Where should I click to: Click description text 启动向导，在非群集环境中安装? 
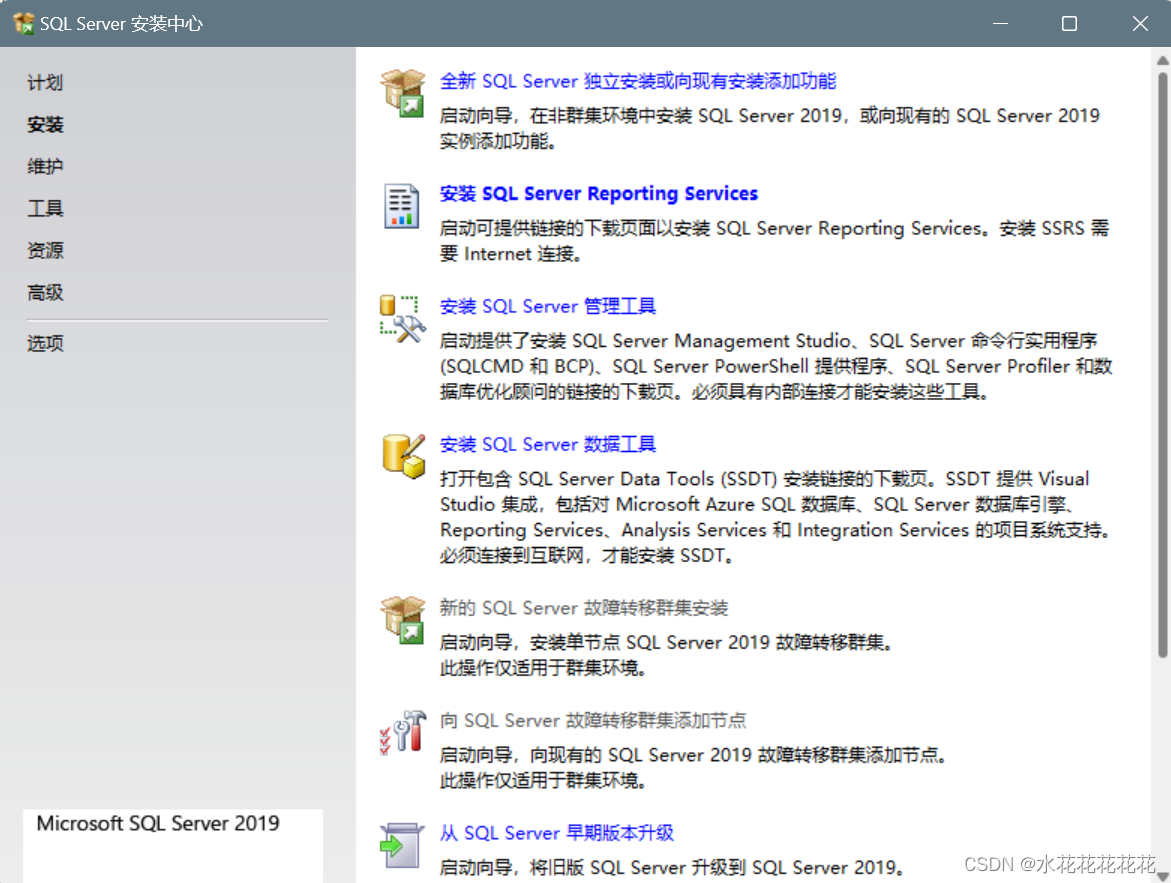point(769,128)
